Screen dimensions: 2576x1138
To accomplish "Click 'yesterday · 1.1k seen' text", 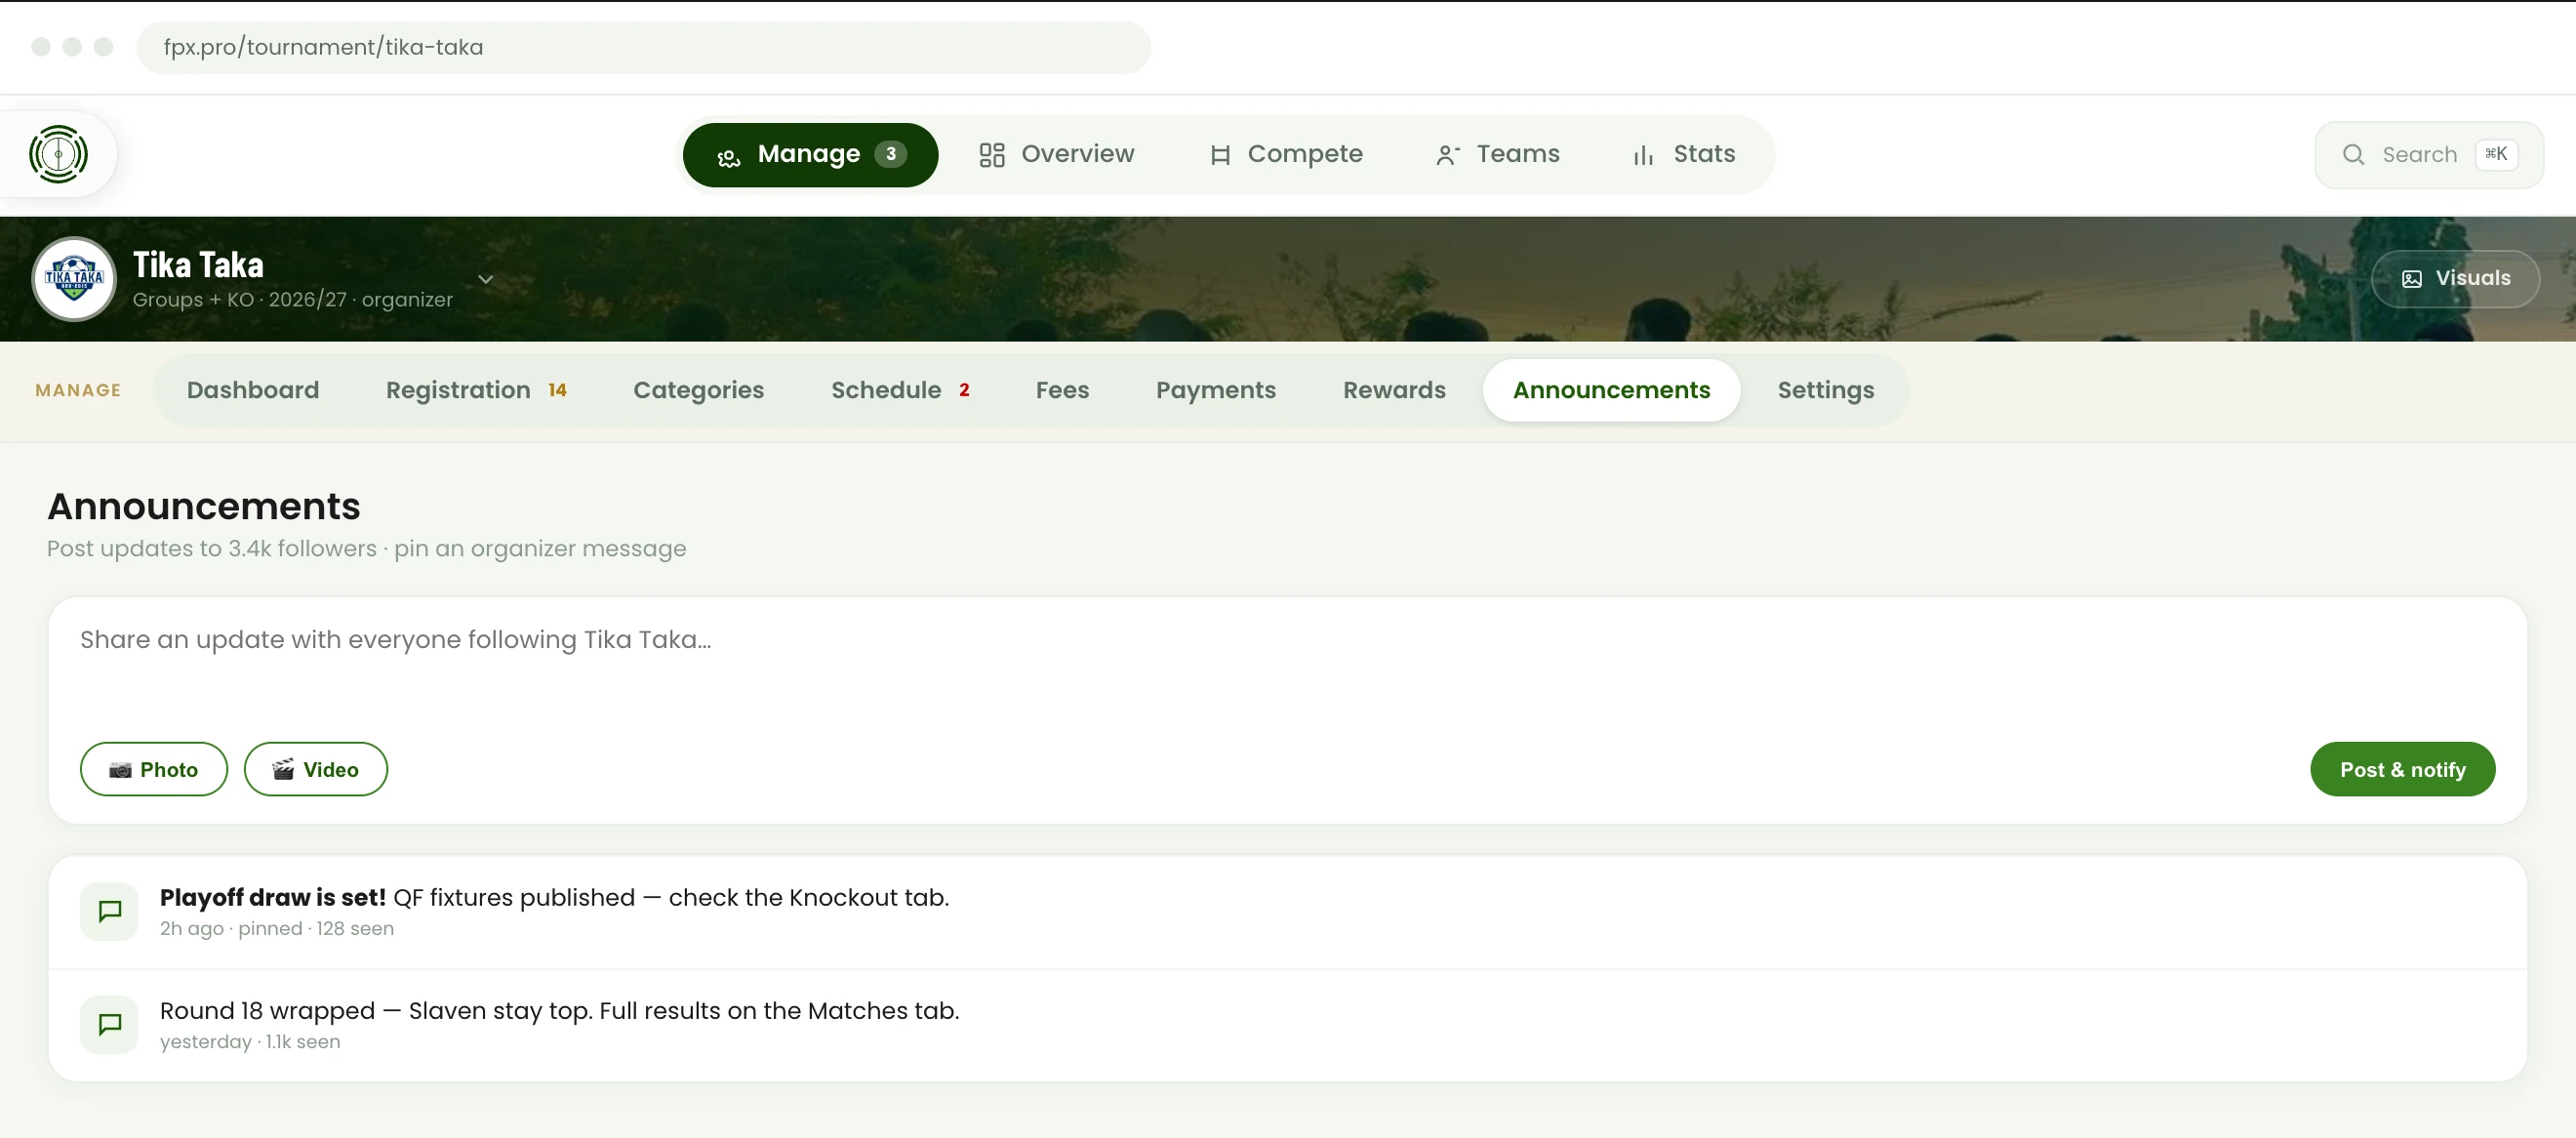I will click(250, 1041).
